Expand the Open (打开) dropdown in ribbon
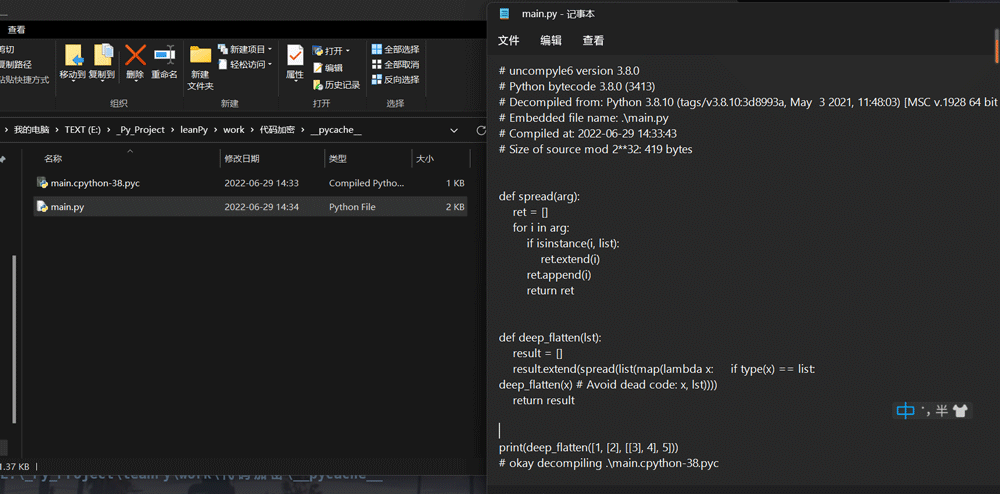1000x494 pixels. pyautogui.click(x=349, y=51)
